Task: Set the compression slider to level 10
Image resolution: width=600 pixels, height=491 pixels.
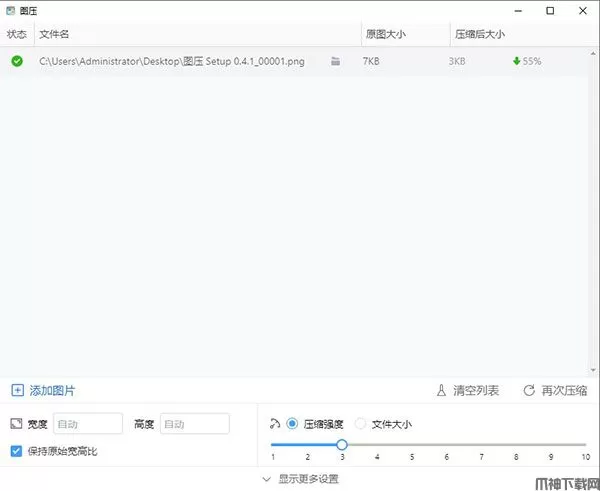Action: click(x=585, y=445)
